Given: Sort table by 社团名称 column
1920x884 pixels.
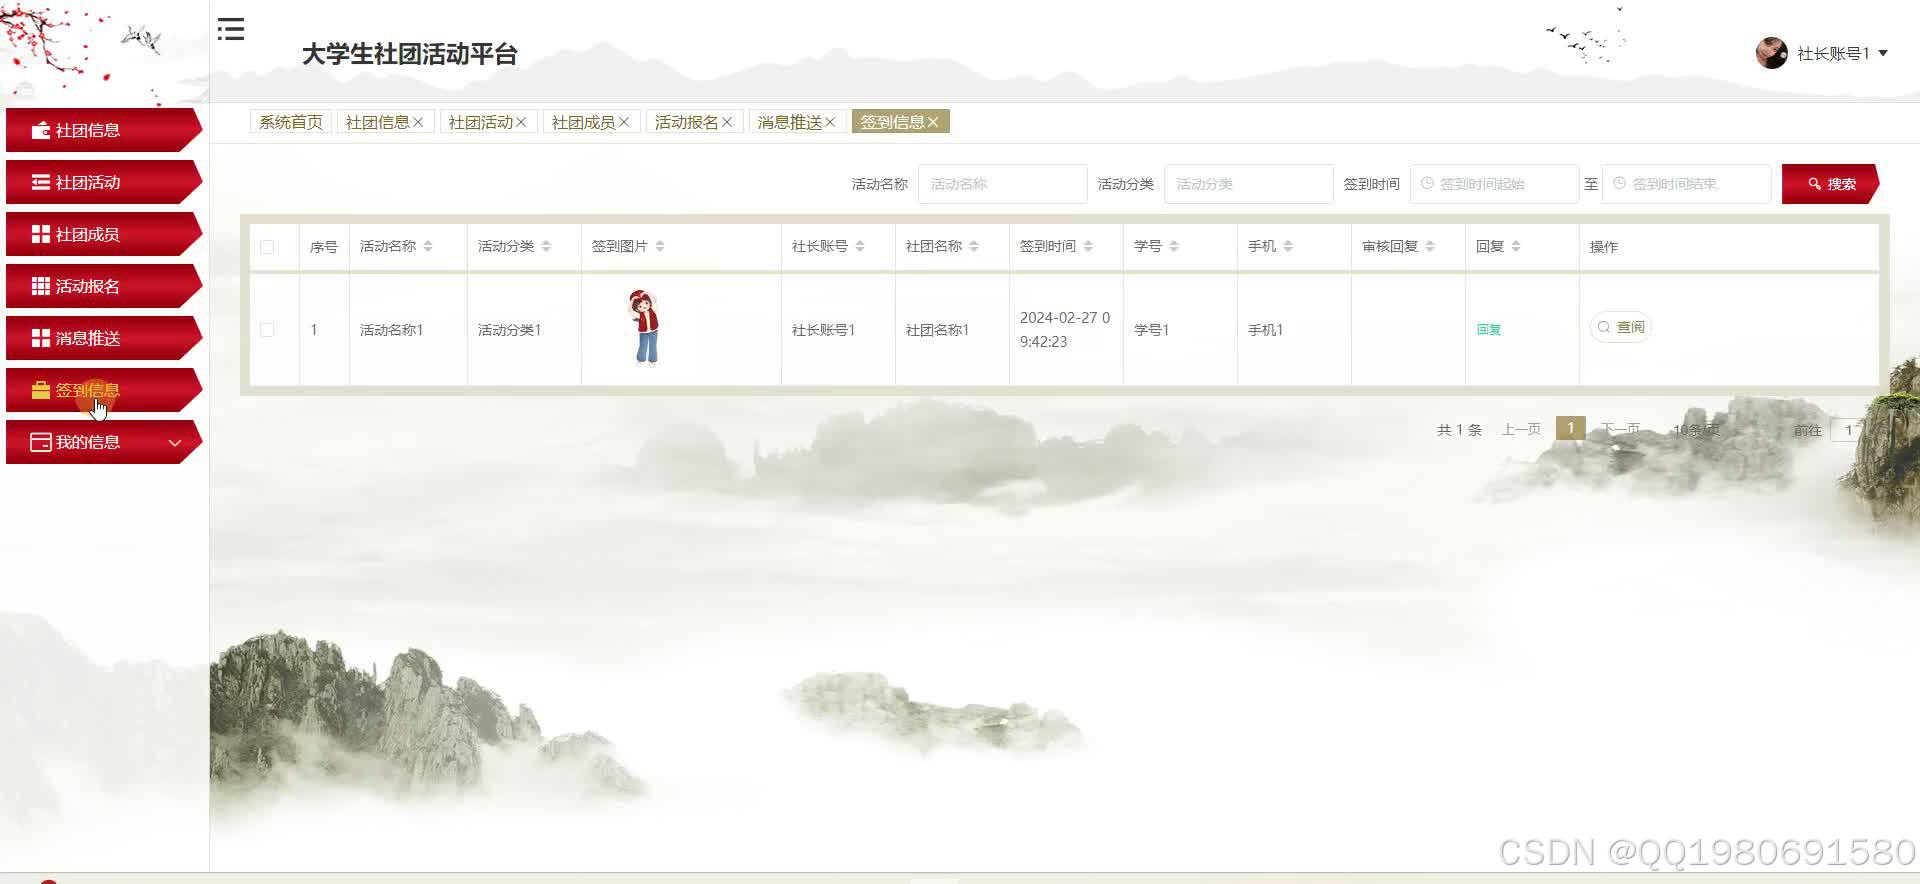Looking at the screenshot, I should [x=974, y=246].
